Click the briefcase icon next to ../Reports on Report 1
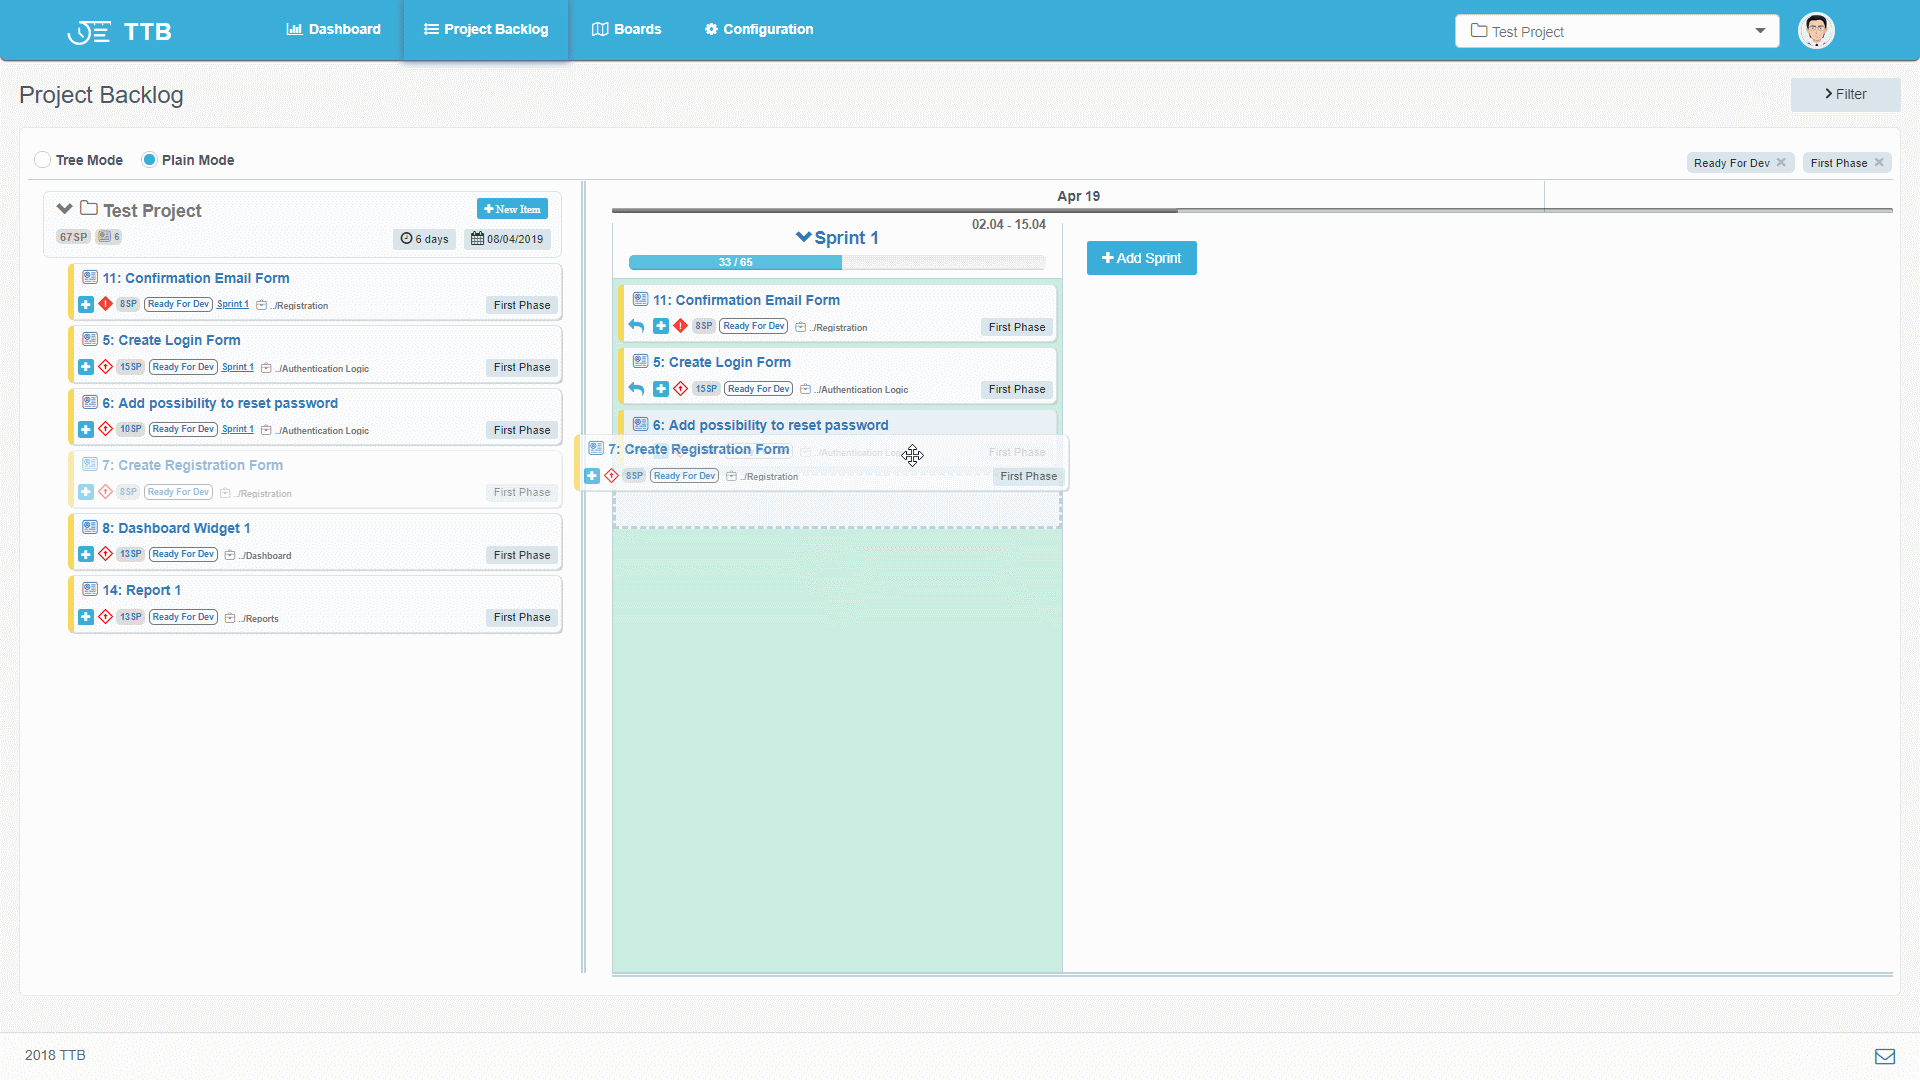Screen dimensions: 1920x1080 (228, 617)
